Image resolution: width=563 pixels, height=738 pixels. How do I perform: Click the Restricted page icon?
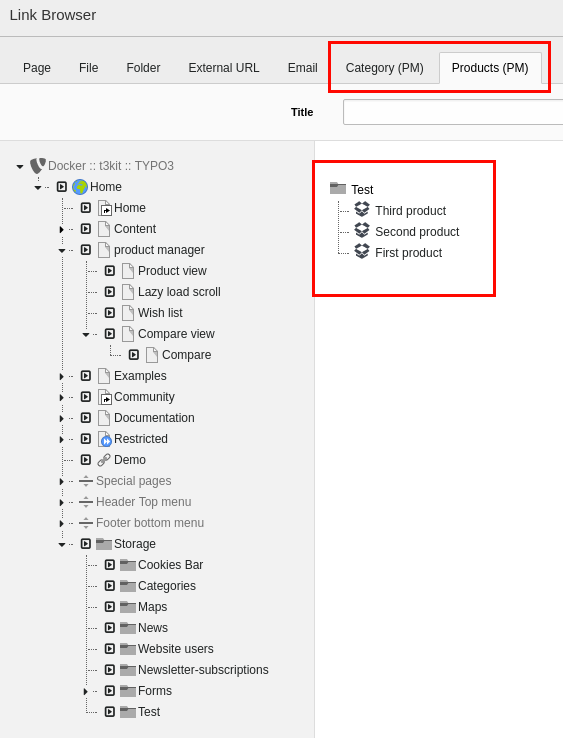click(105, 439)
